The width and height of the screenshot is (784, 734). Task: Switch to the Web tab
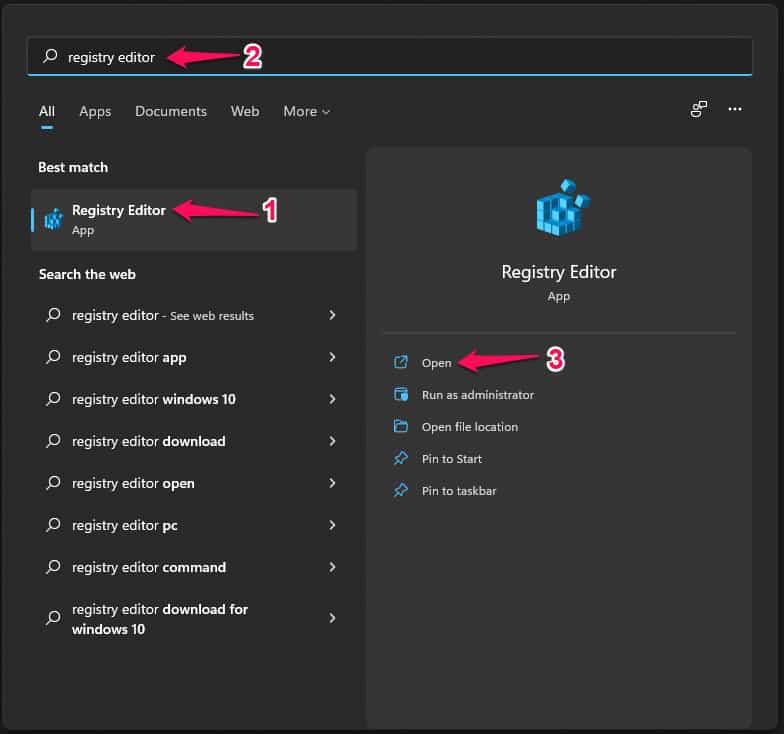coord(244,111)
